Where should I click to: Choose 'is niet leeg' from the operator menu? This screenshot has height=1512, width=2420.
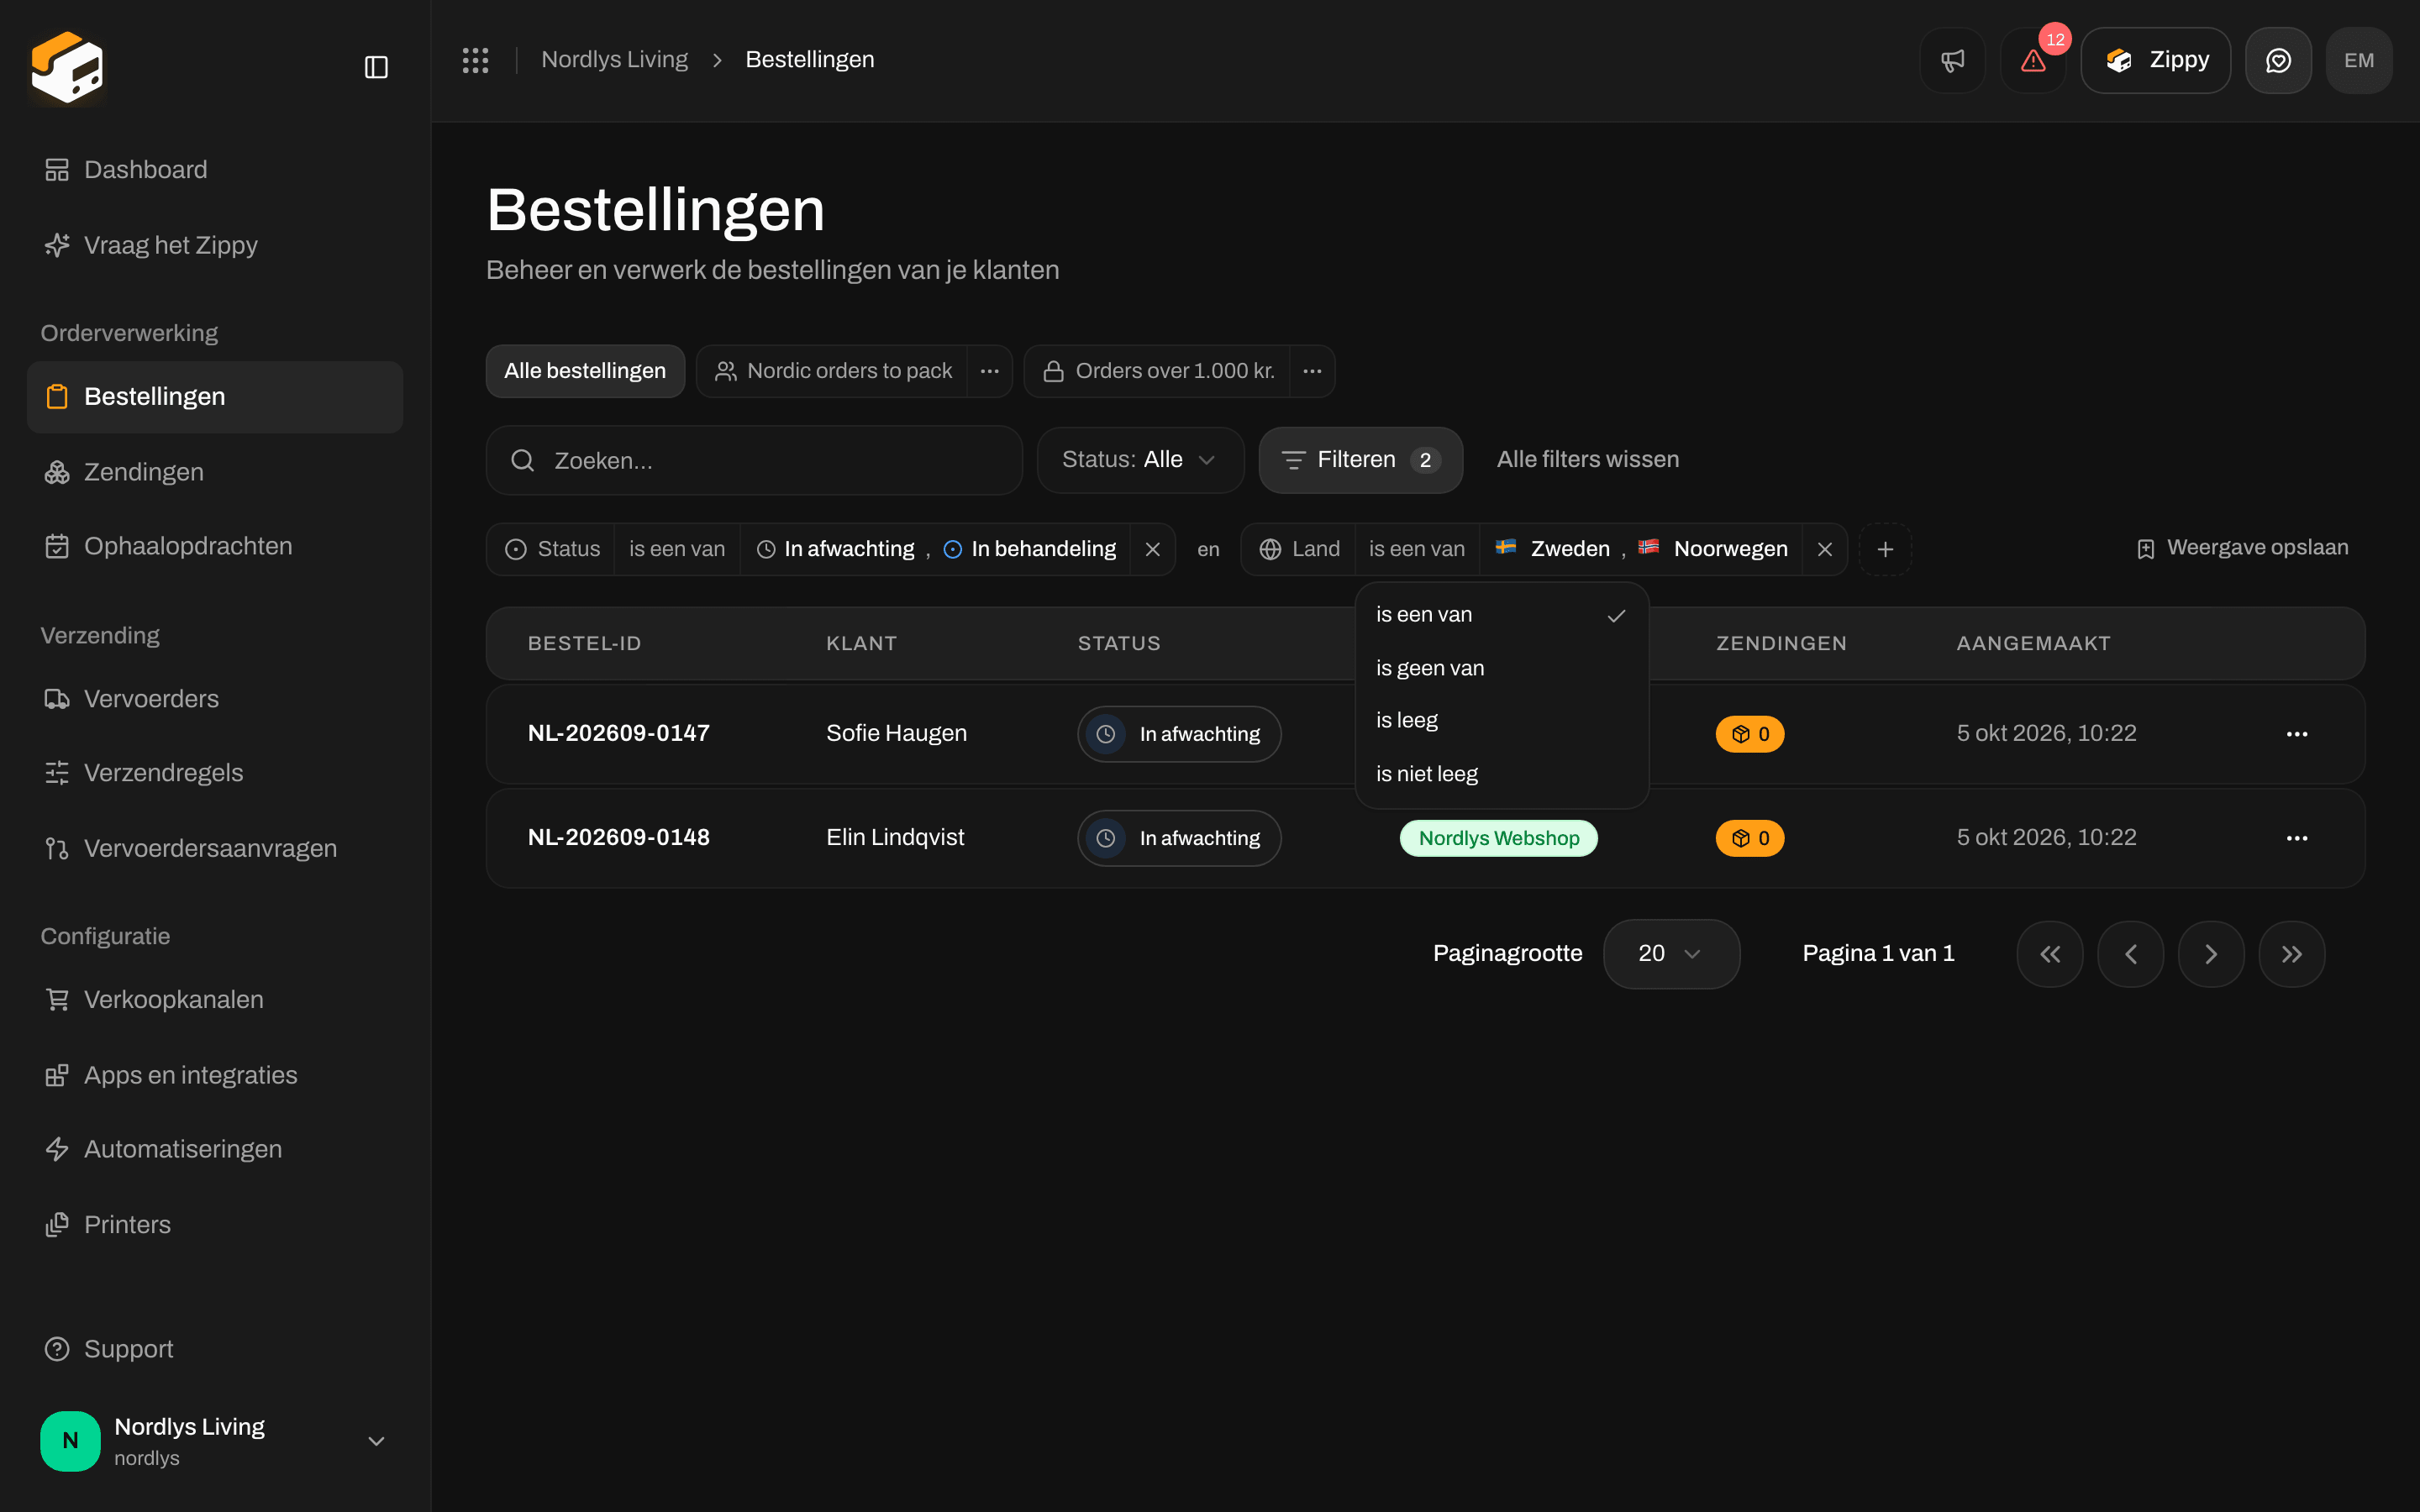click(1501, 774)
